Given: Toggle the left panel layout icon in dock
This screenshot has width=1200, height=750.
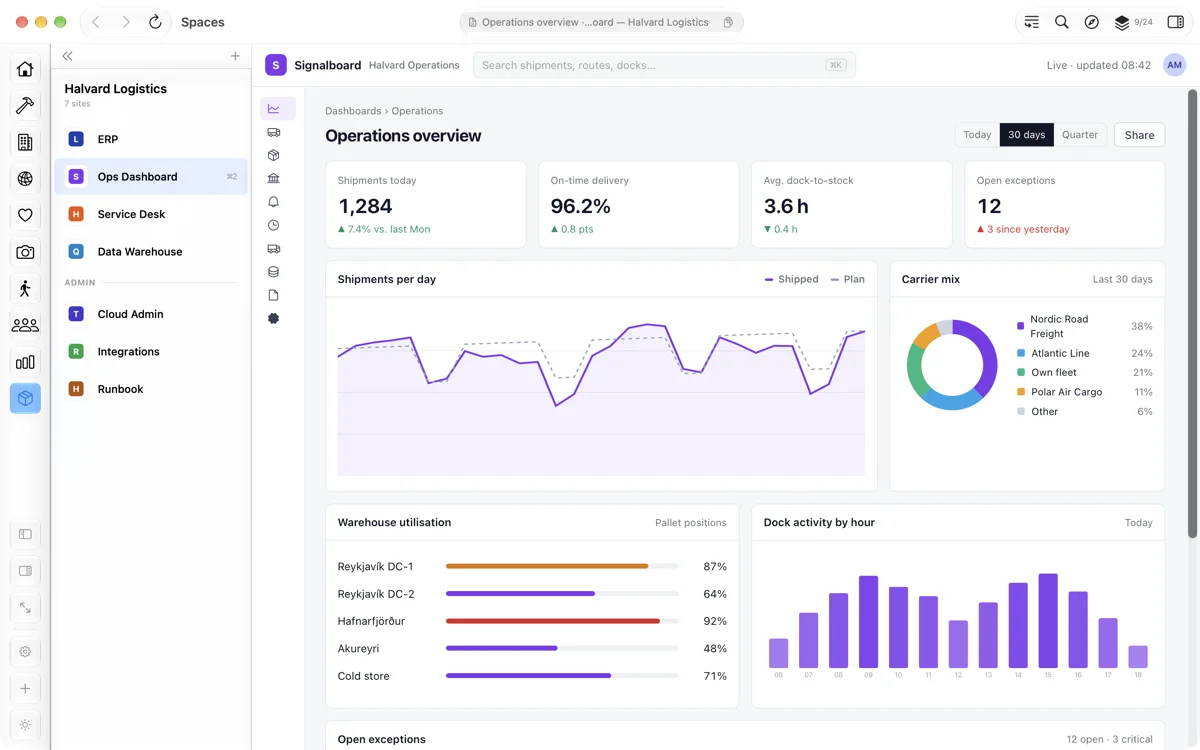Looking at the screenshot, I should (25, 534).
